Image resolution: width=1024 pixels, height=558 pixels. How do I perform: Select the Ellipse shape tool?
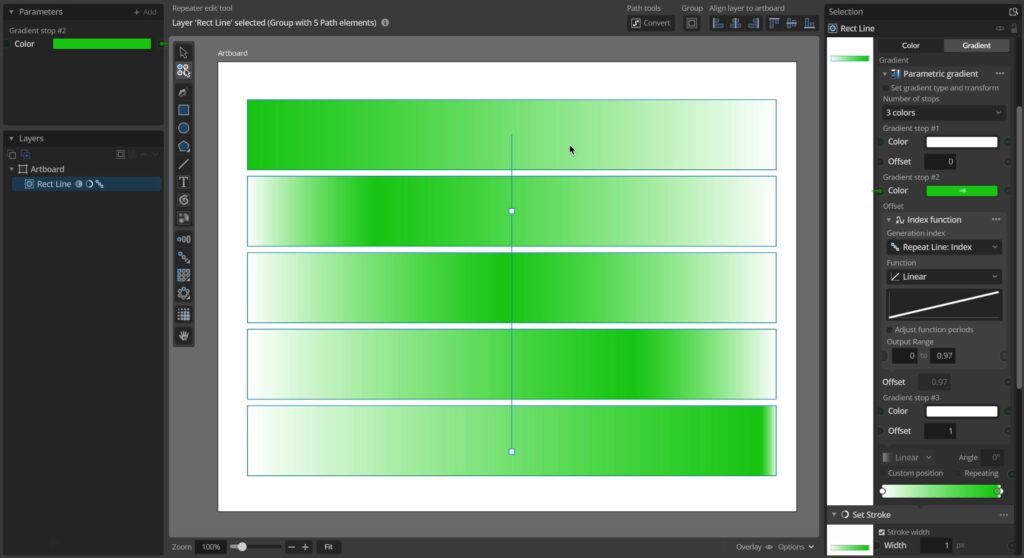click(184, 128)
